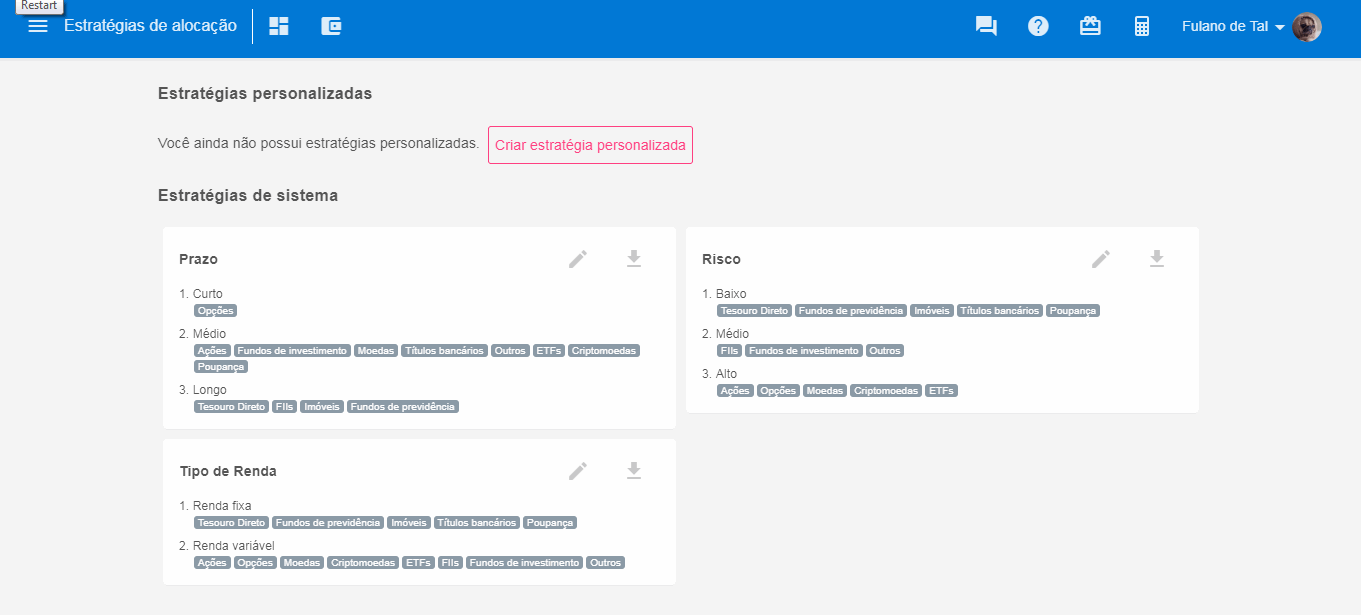This screenshot has height=615, width=1361.
Task: Click the user profile avatar picture
Action: pyautogui.click(x=1306, y=27)
